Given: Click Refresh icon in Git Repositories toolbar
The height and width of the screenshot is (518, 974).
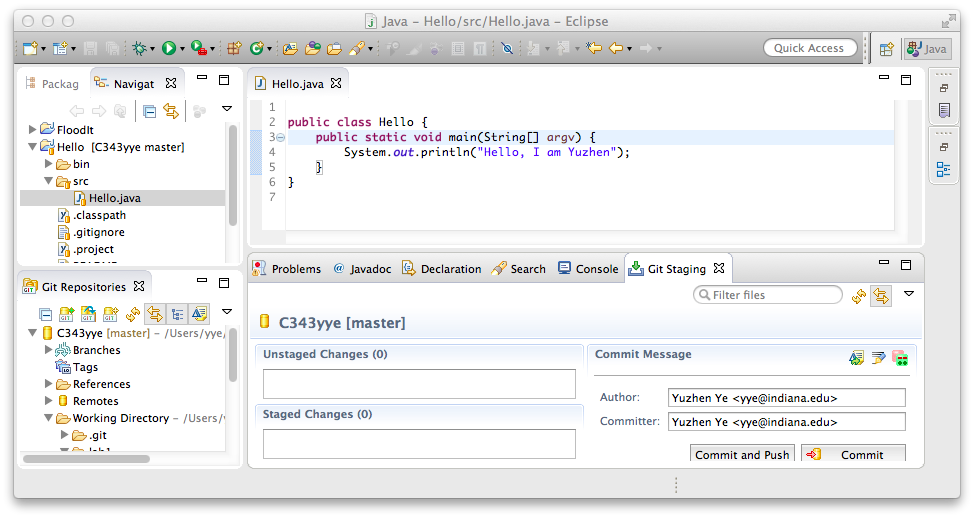Looking at the screenshot, I should (x=133, y=314).
